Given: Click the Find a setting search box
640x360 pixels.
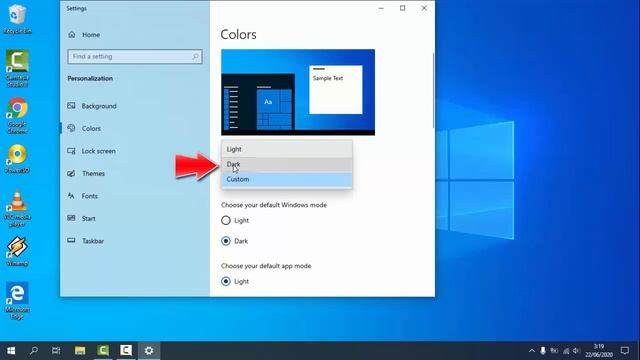Looking at the screenshot, I should tap(135, 57).
